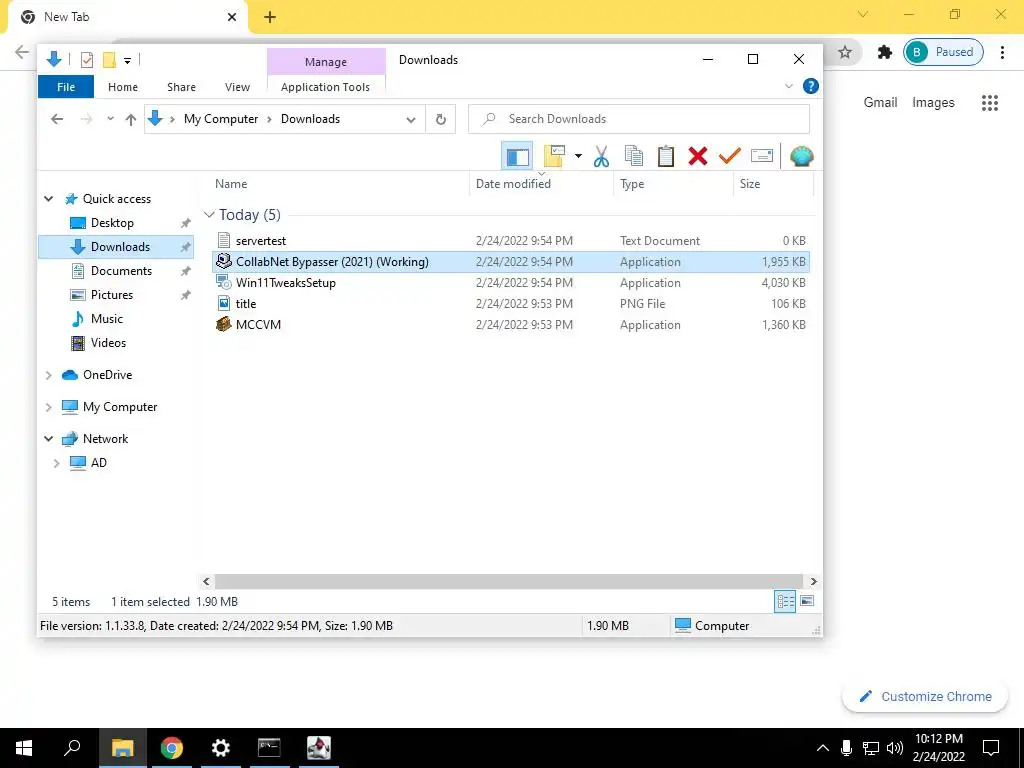Expand the My Computer tree node
Screen dimensions: 1024x768
tap(48, 407)
